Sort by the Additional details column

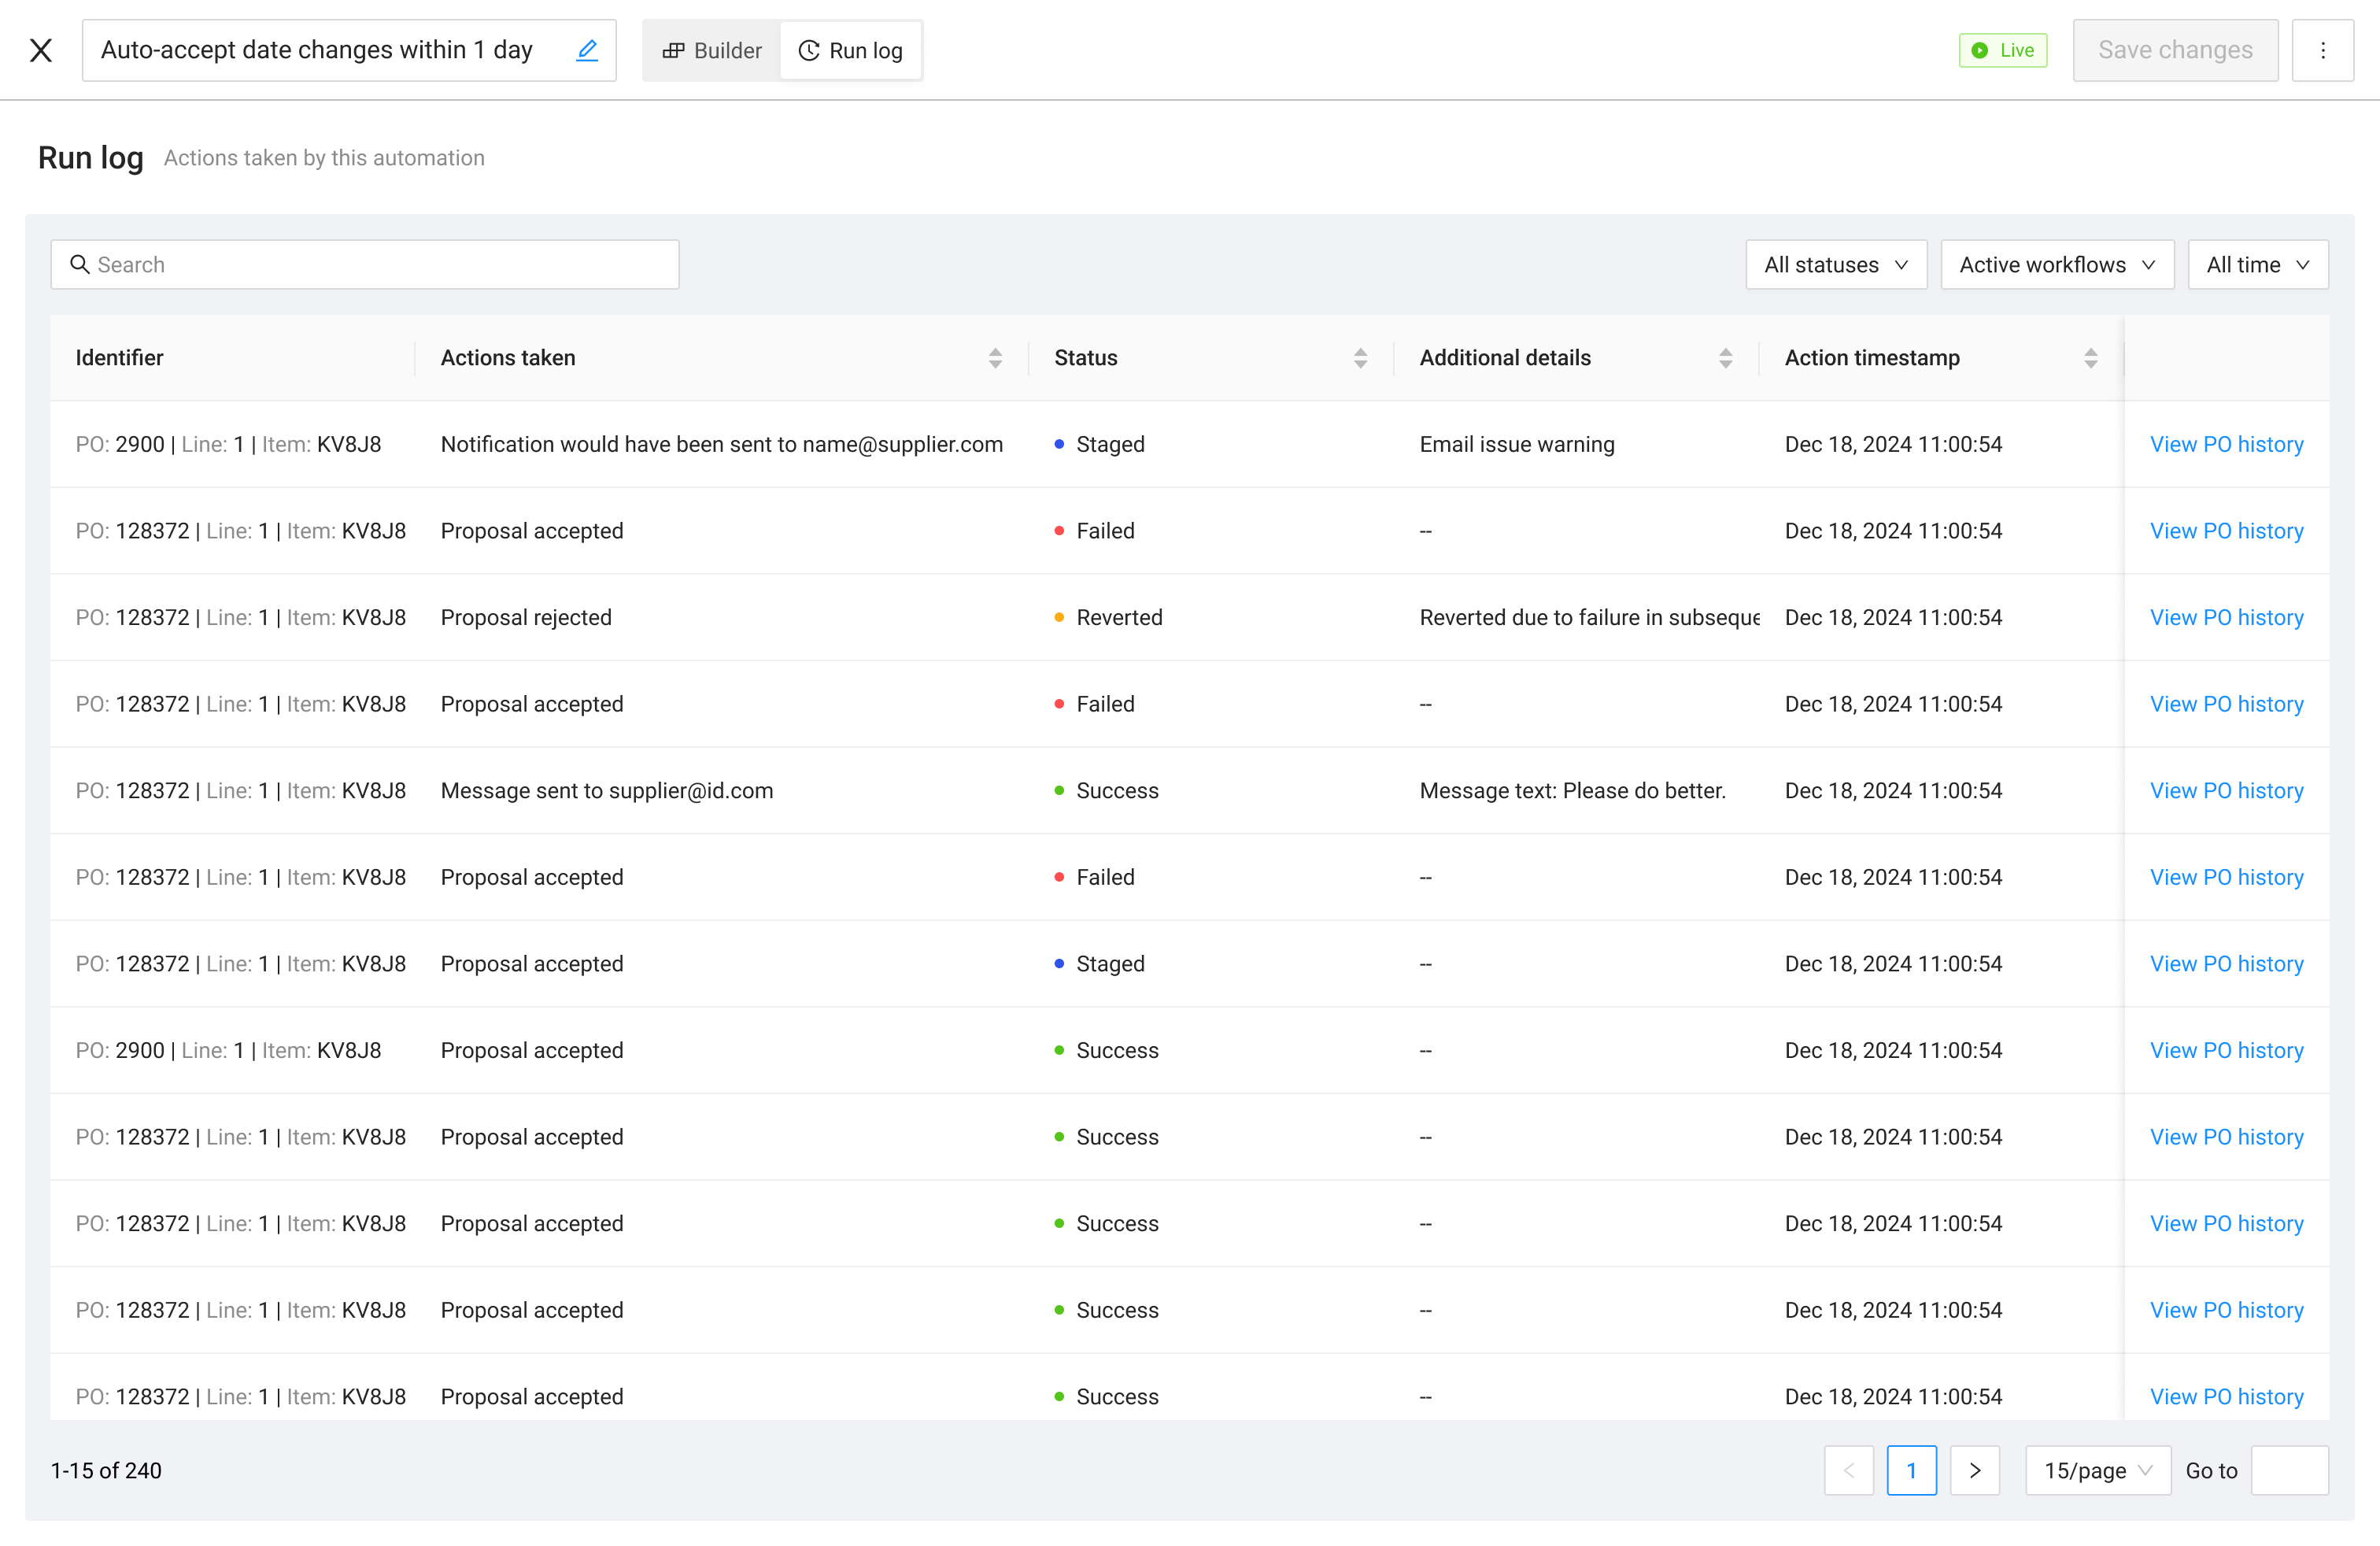click(x=1725, y=358)
